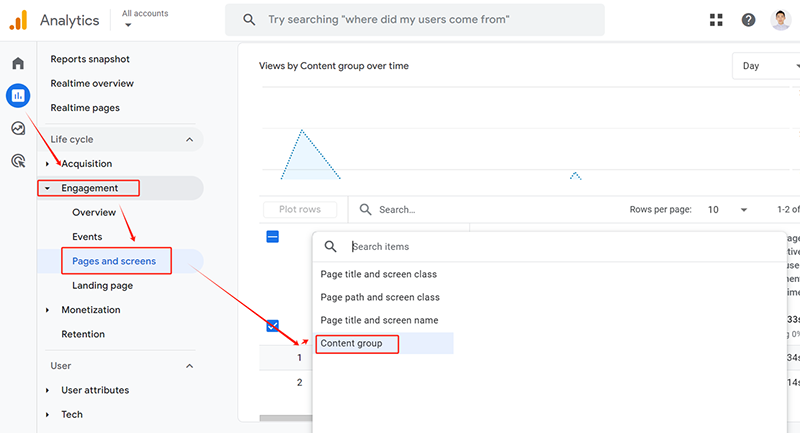800x433 pixels.
Task: Click the Analytics logo
Action: (x=19, y=20)
